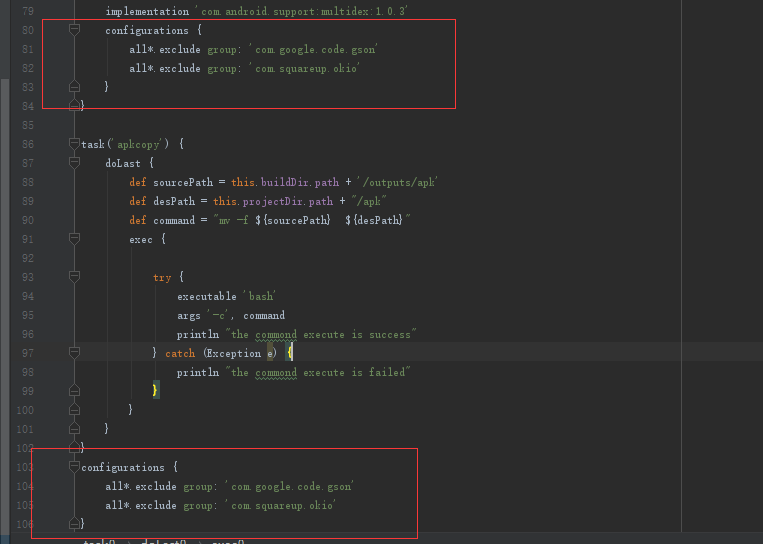
Task: Click the 'doLast' text on line 87
Action: (123, 163)
